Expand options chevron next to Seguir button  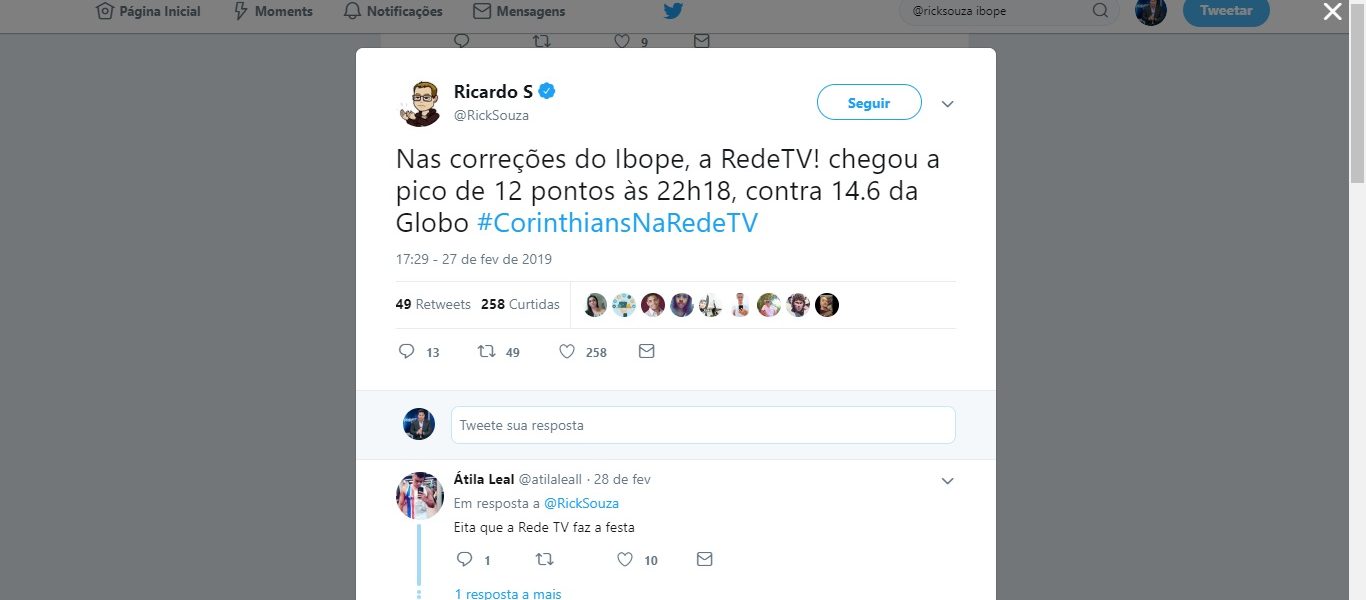click(948, 104)
